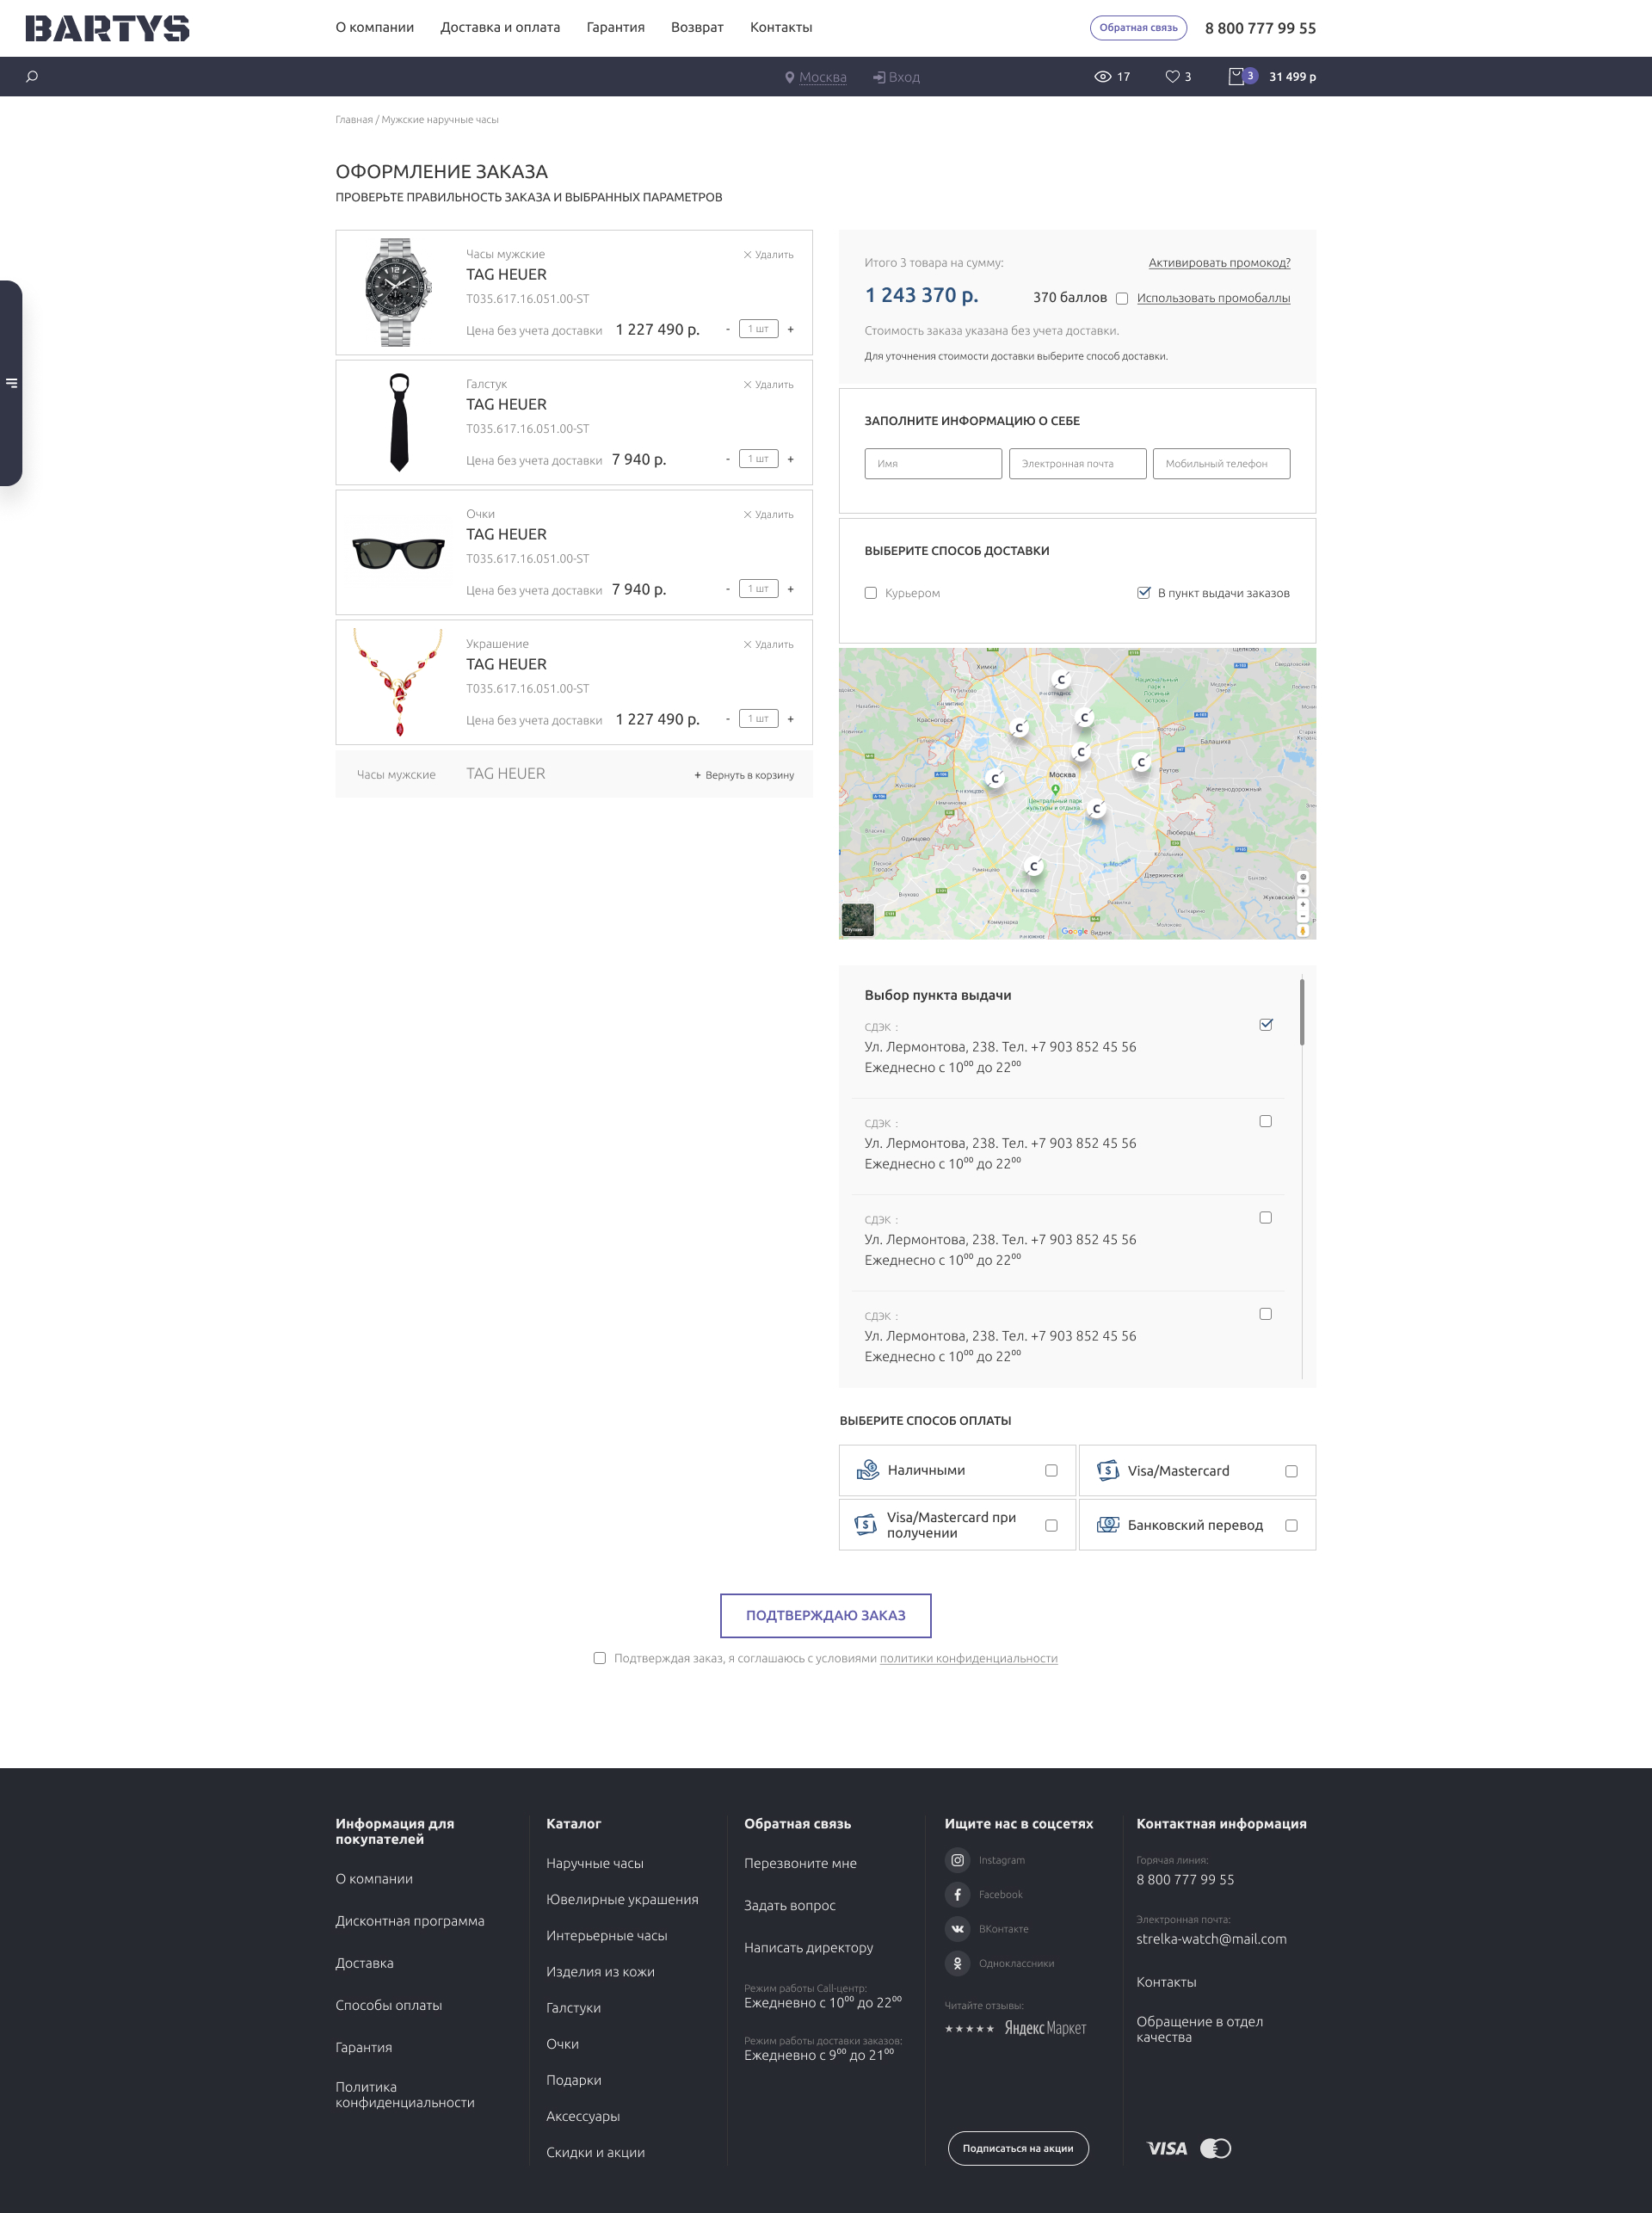Switch the map to satellite view thumbnail

pos(857,920)
